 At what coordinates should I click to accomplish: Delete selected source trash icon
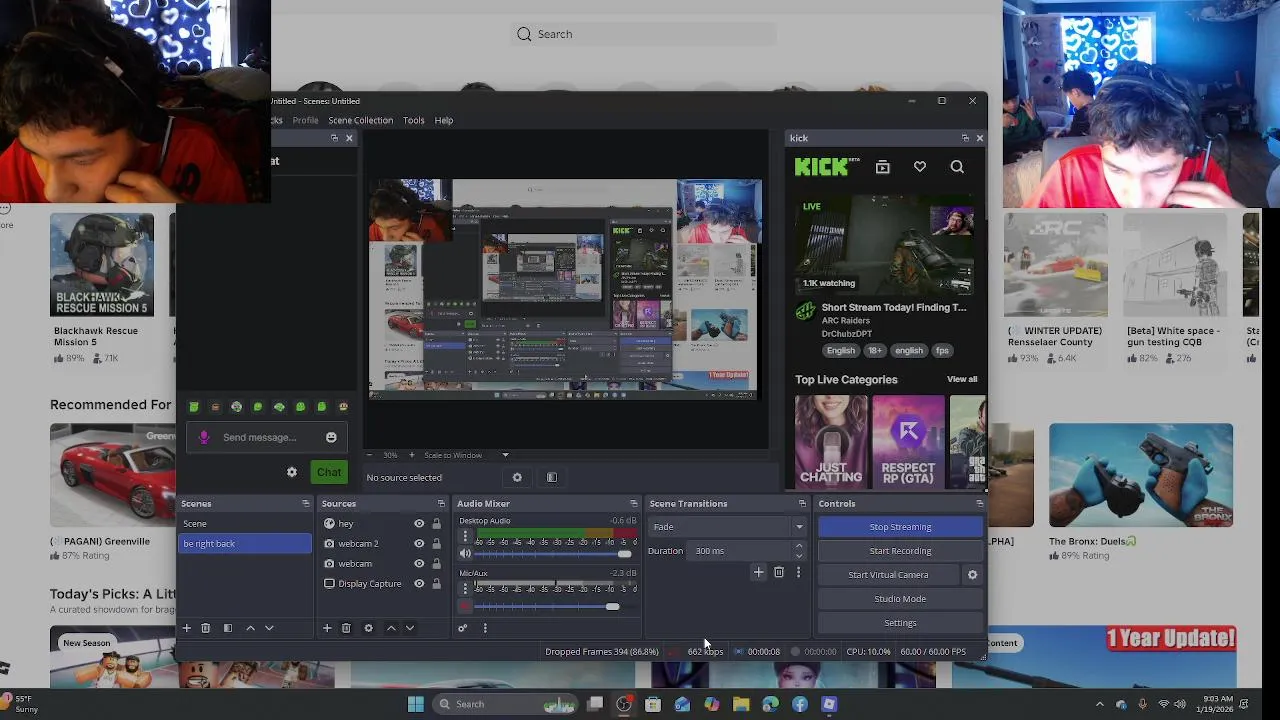coord(346,628)
